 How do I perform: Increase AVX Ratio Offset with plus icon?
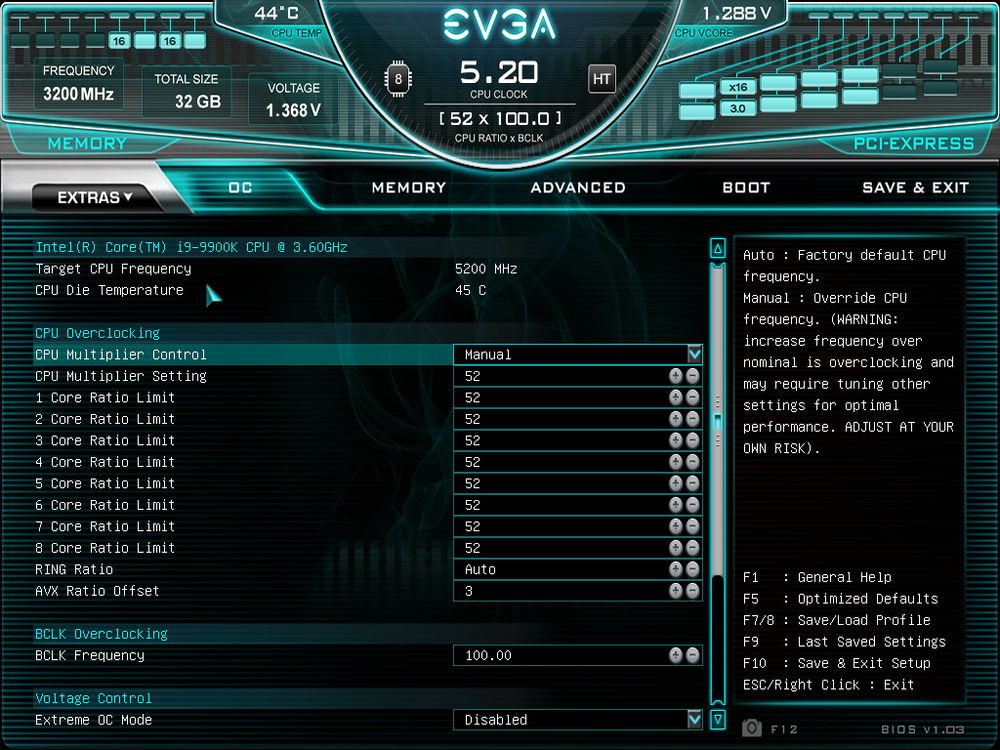pyautogui.click(x=676, y=591)
